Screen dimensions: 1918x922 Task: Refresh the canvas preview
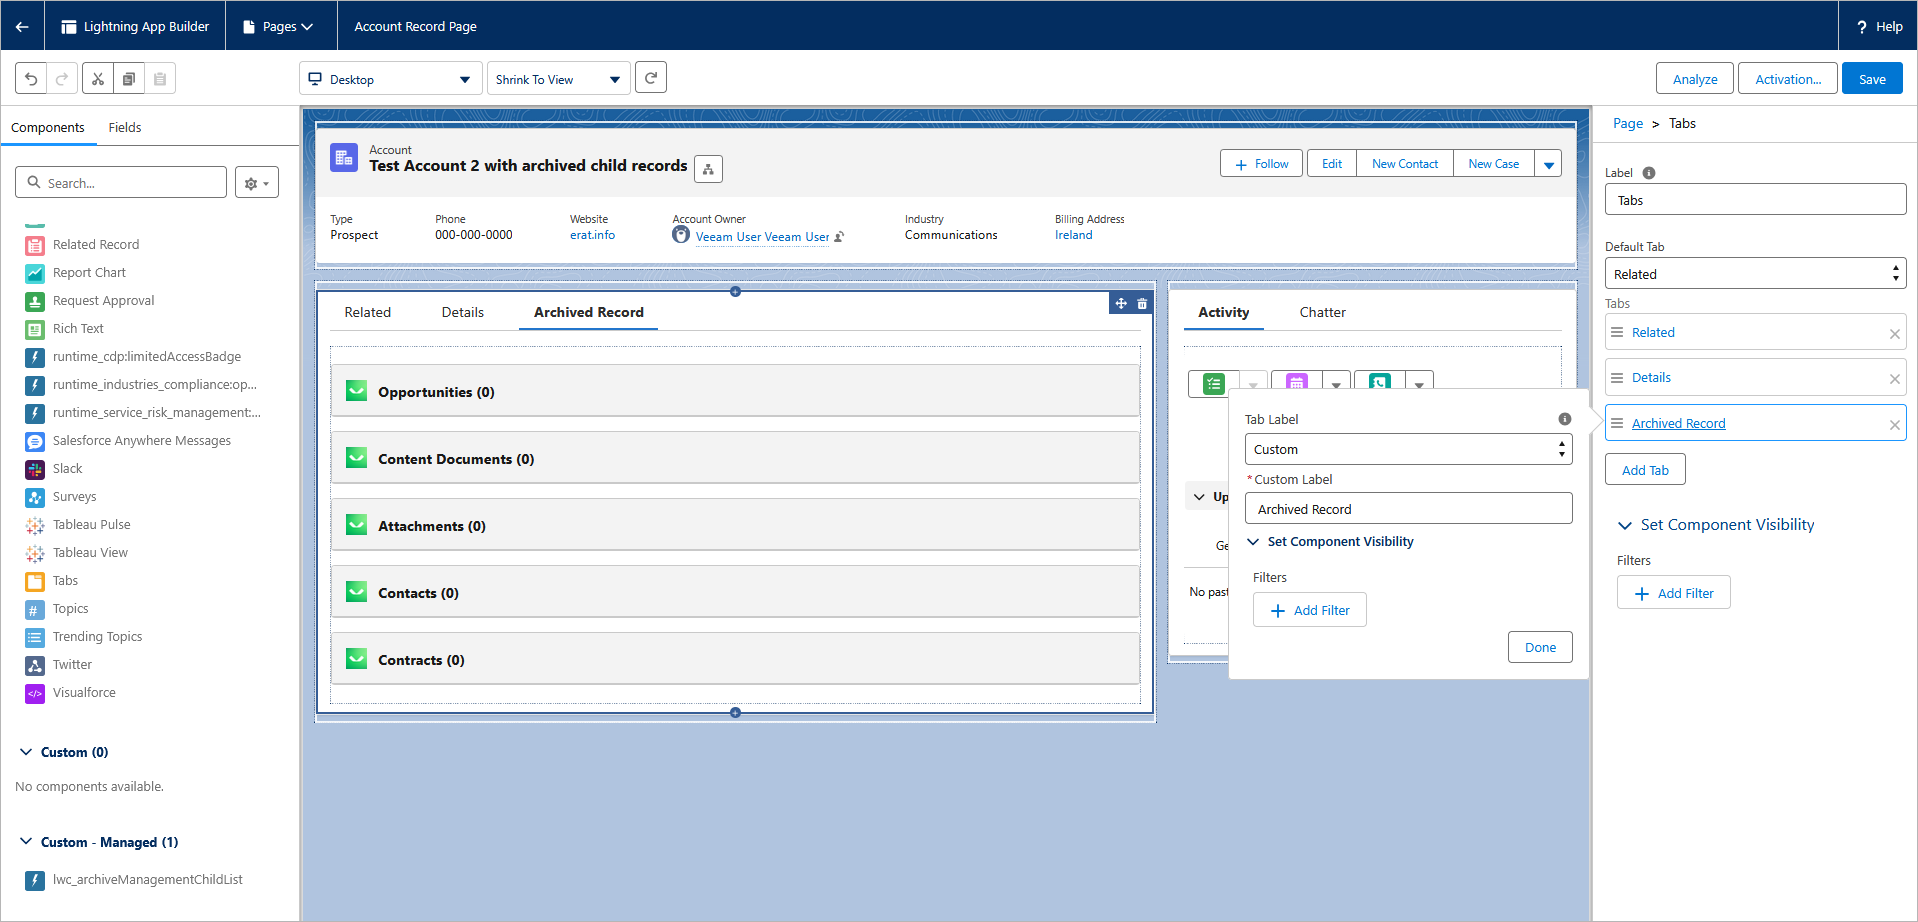[x=651, y=77]
